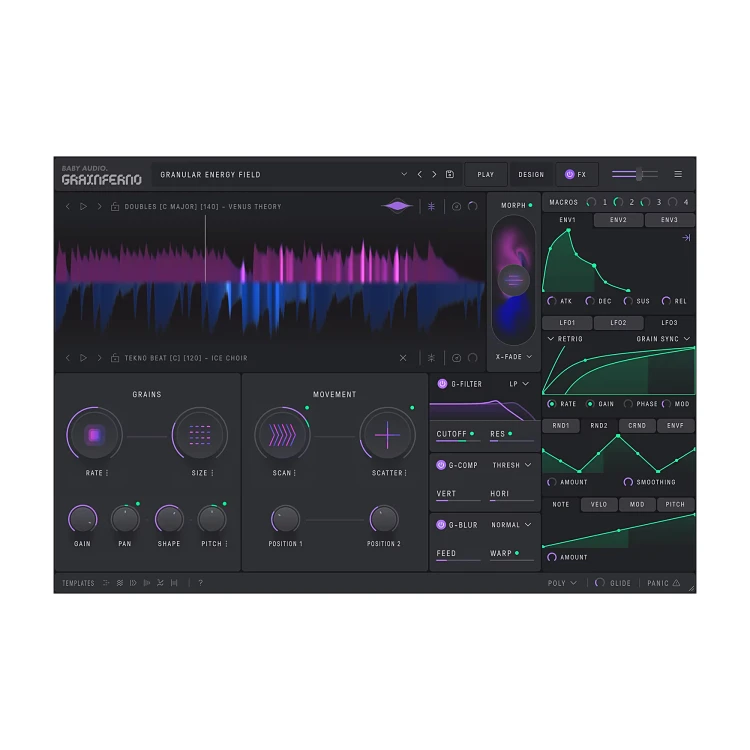This screenshot has width=750, height=750.
Task: Select the wavy template icon in bottom bar
Action: 120,583
